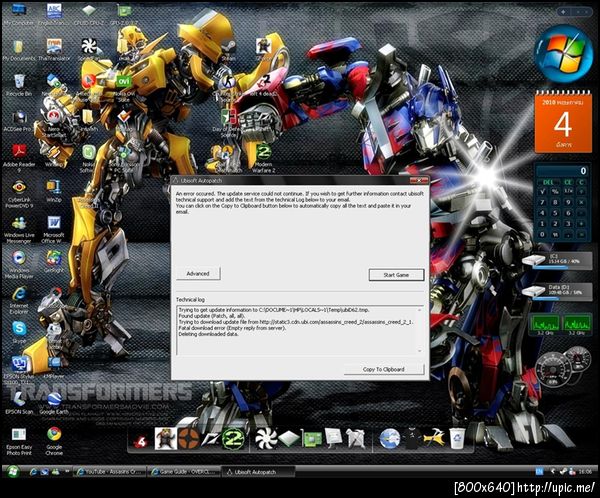Click the Windows Start button

13,471
